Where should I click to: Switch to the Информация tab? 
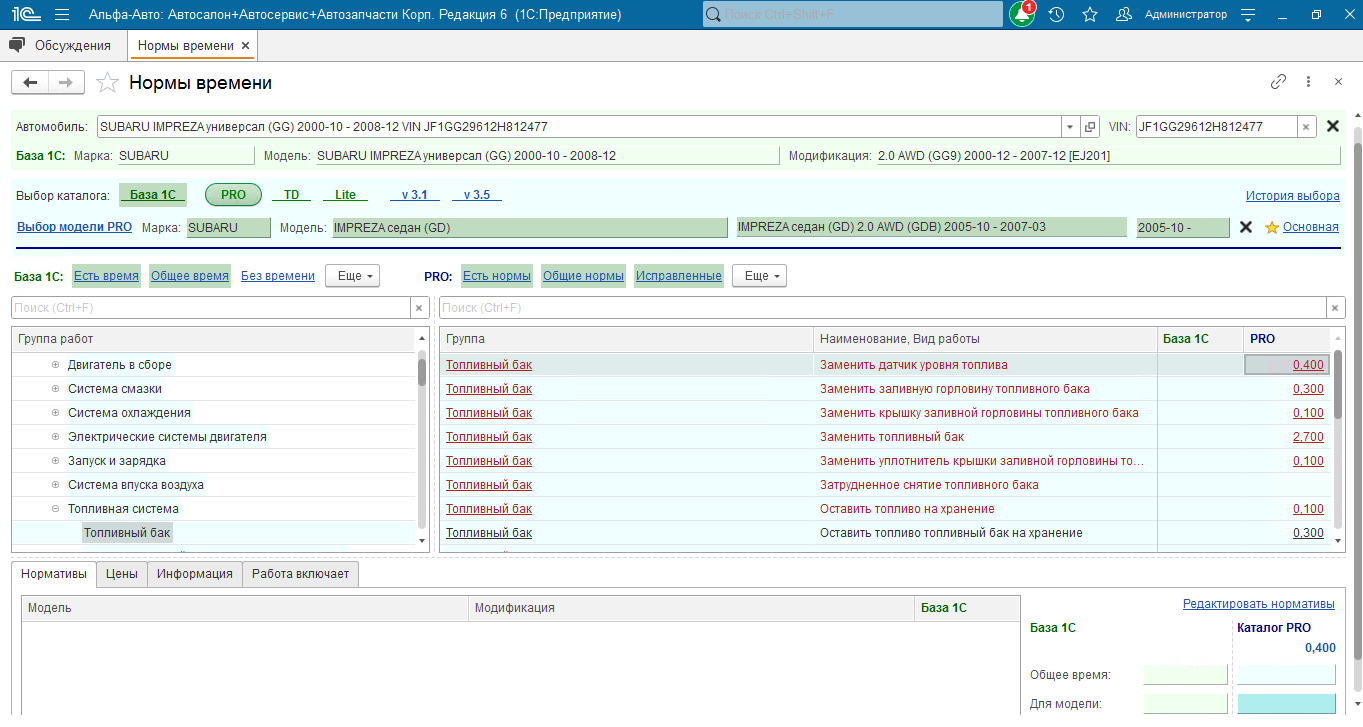tap(195, 574)
